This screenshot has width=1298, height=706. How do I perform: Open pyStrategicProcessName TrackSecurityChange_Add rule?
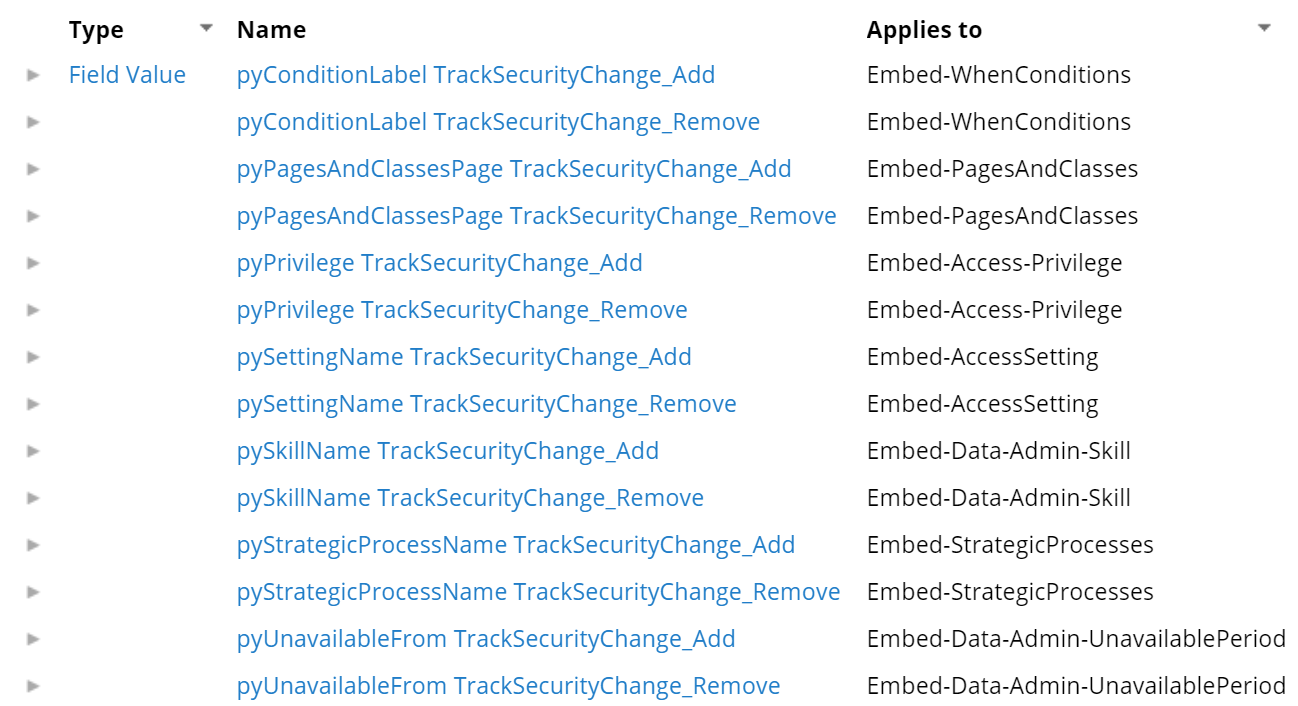pos(516,545)
